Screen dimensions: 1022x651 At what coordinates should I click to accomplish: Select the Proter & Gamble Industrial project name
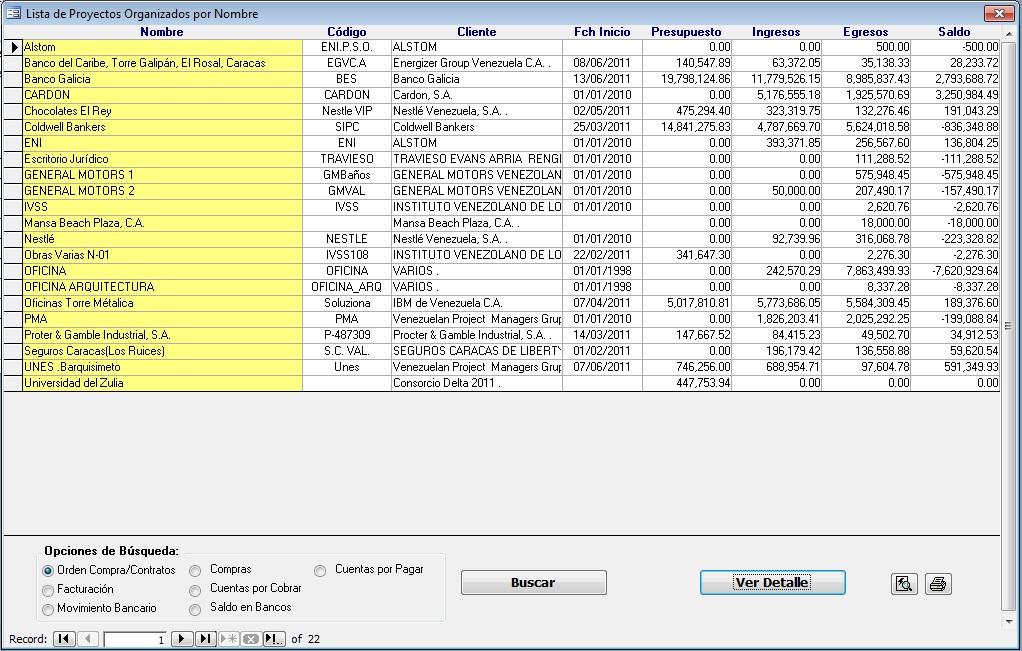(x=162, y=335)
